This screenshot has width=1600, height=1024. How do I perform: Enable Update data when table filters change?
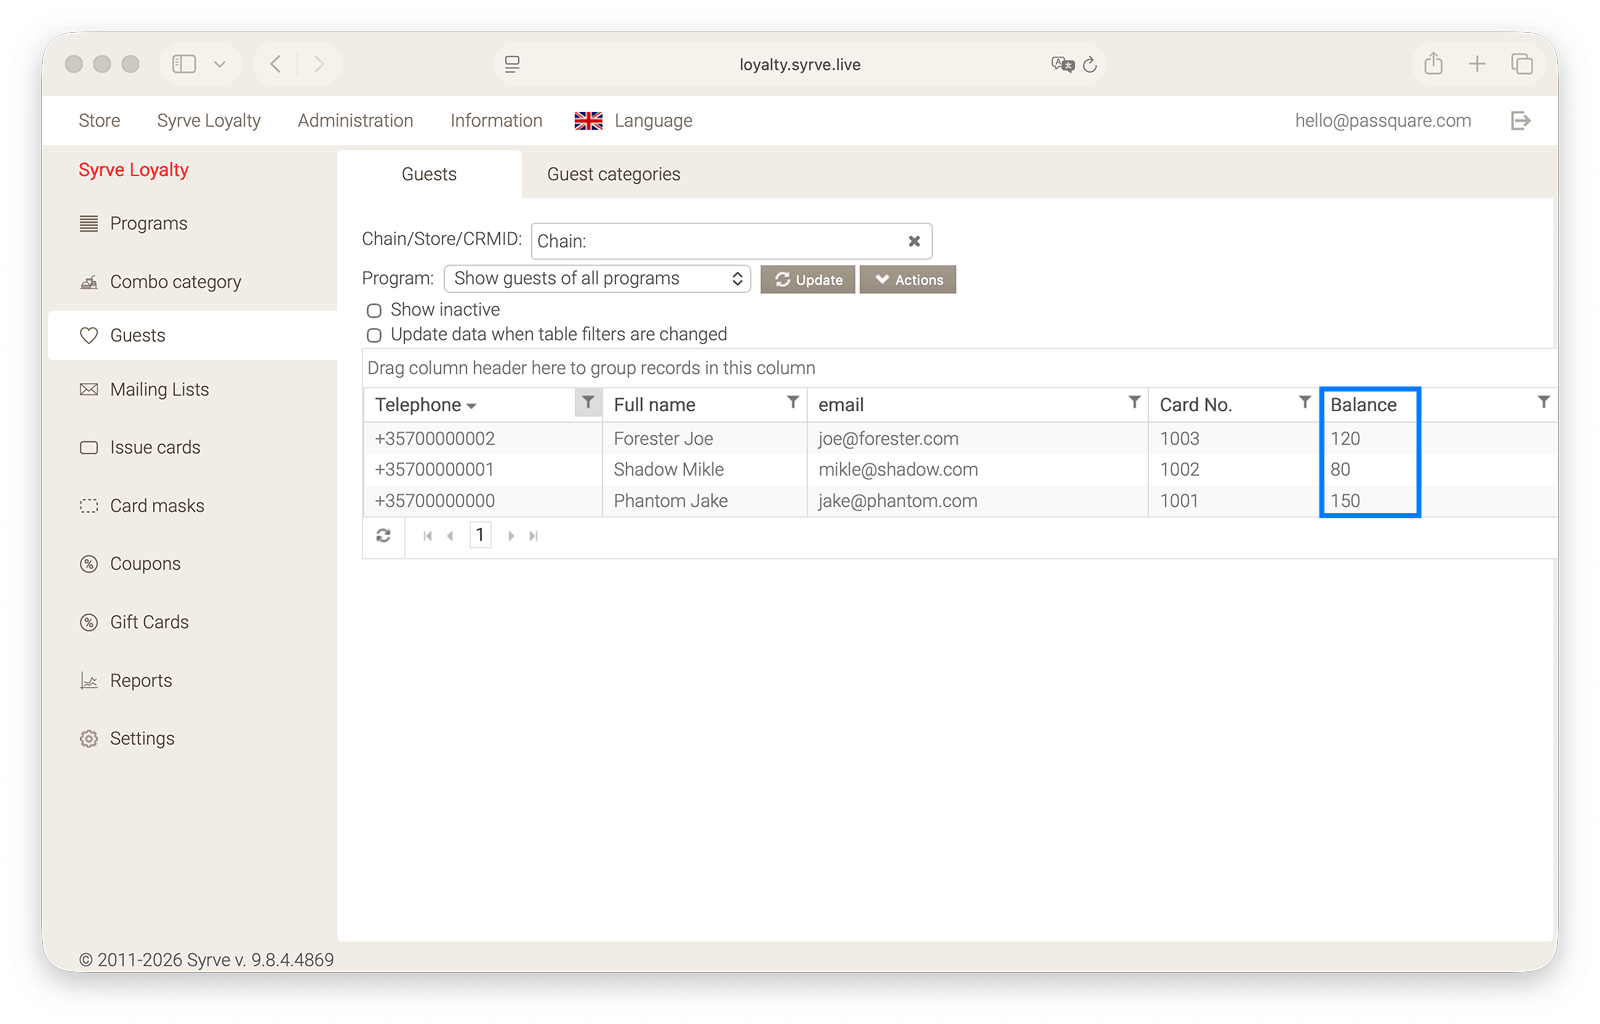374,336
